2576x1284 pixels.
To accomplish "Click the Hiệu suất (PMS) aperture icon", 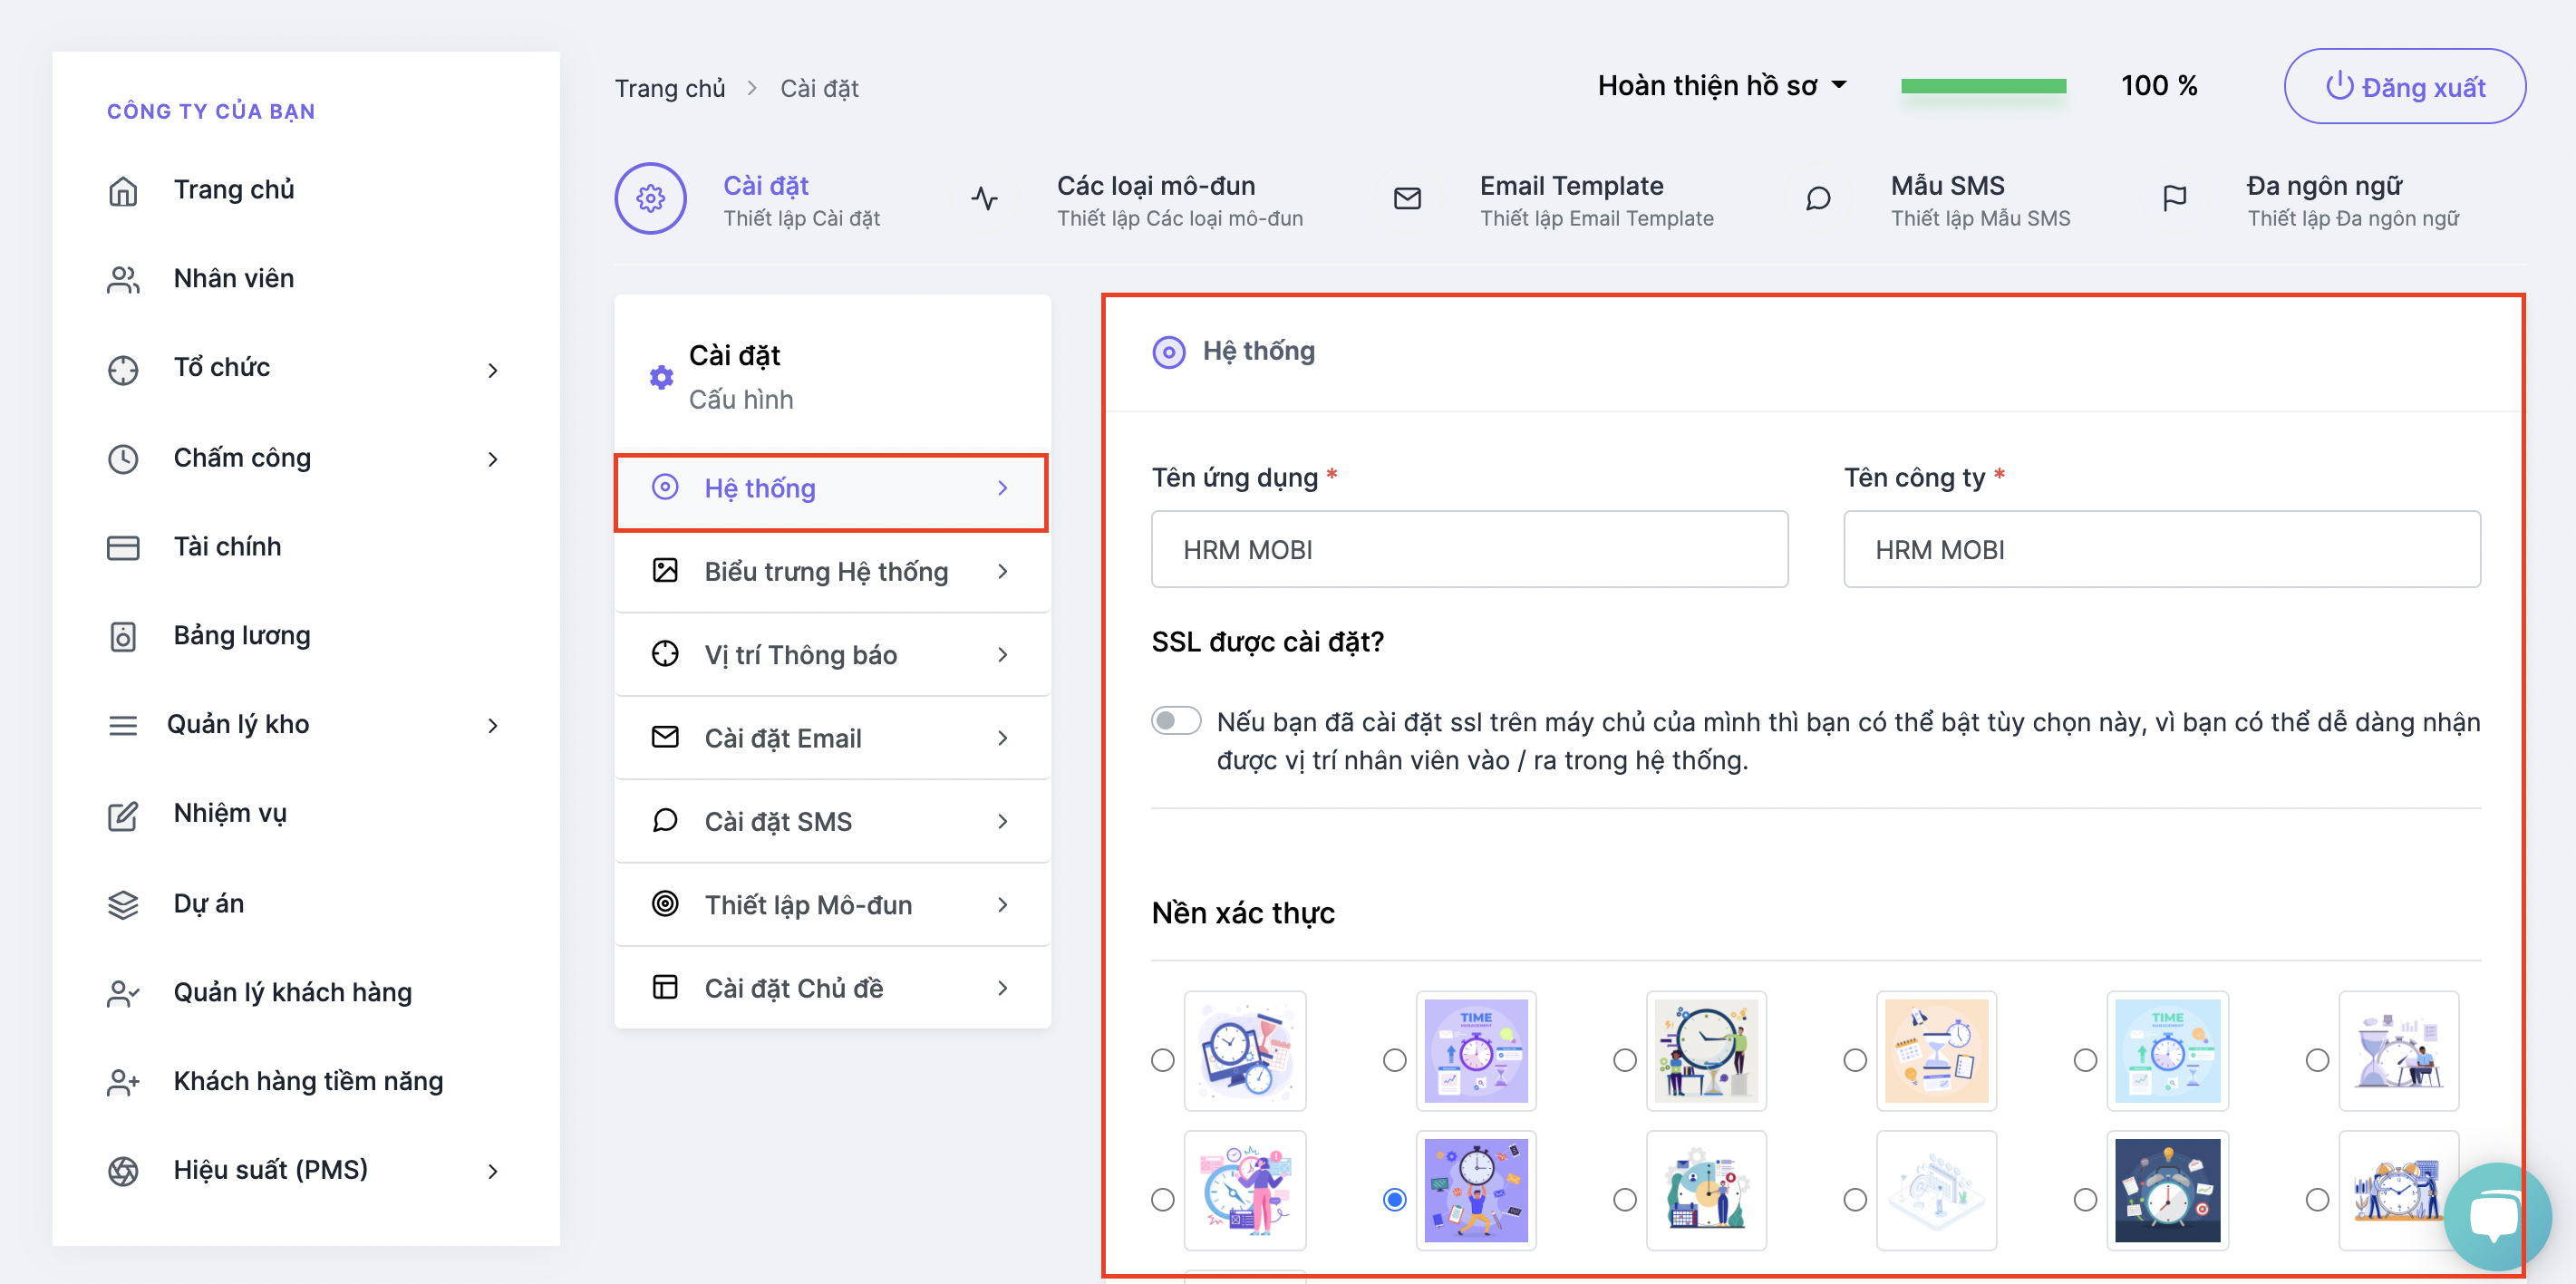I will pos(123,1171).
